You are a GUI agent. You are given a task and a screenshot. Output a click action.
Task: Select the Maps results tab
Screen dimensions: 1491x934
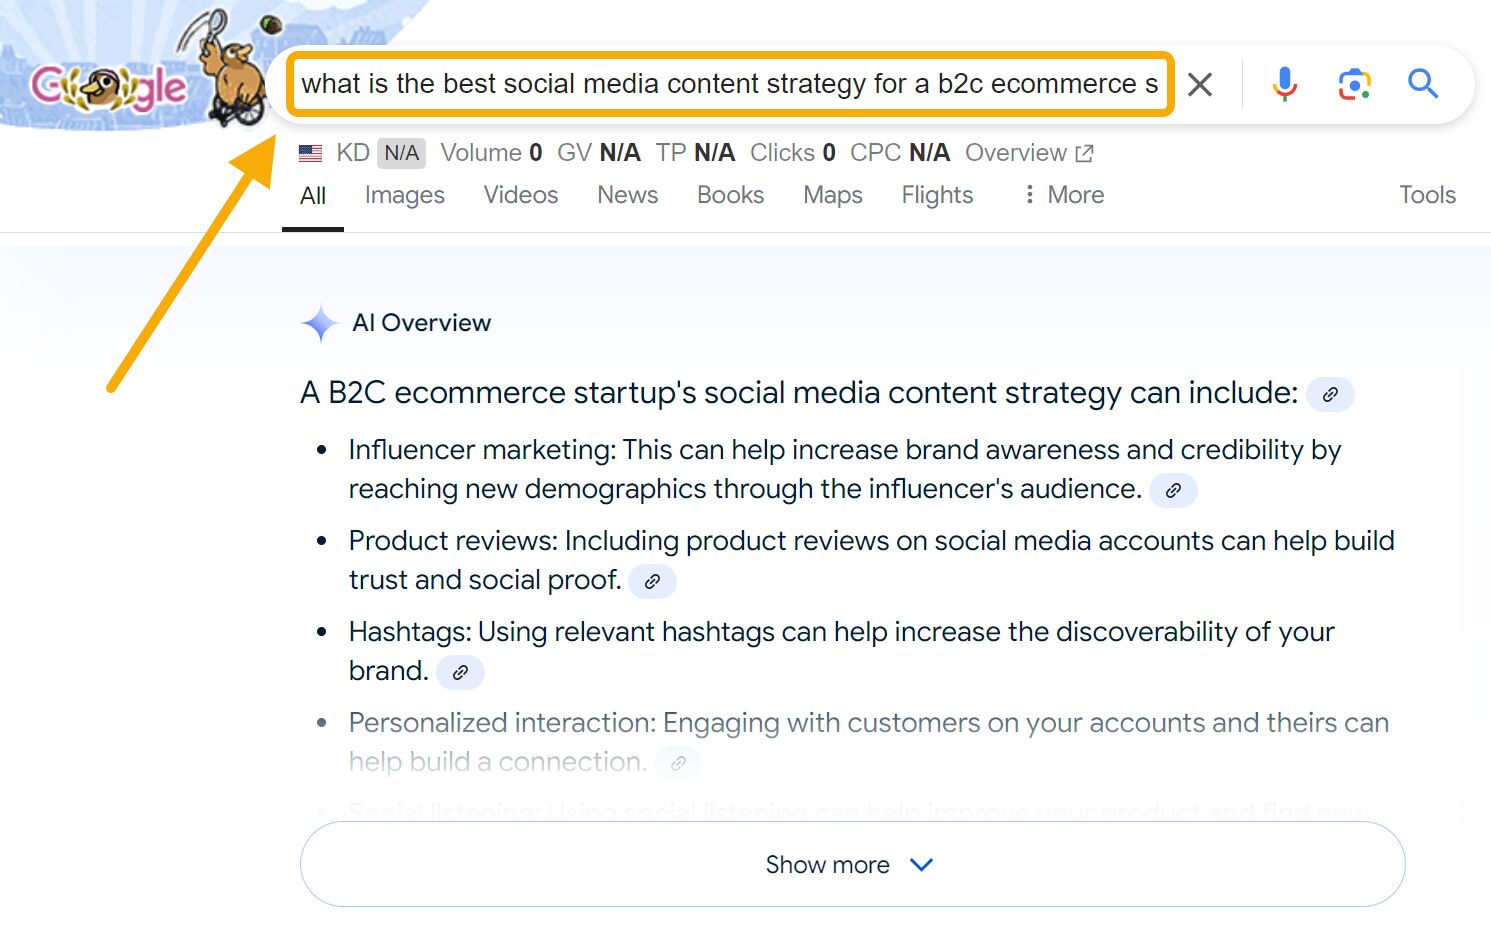(832, 195)
